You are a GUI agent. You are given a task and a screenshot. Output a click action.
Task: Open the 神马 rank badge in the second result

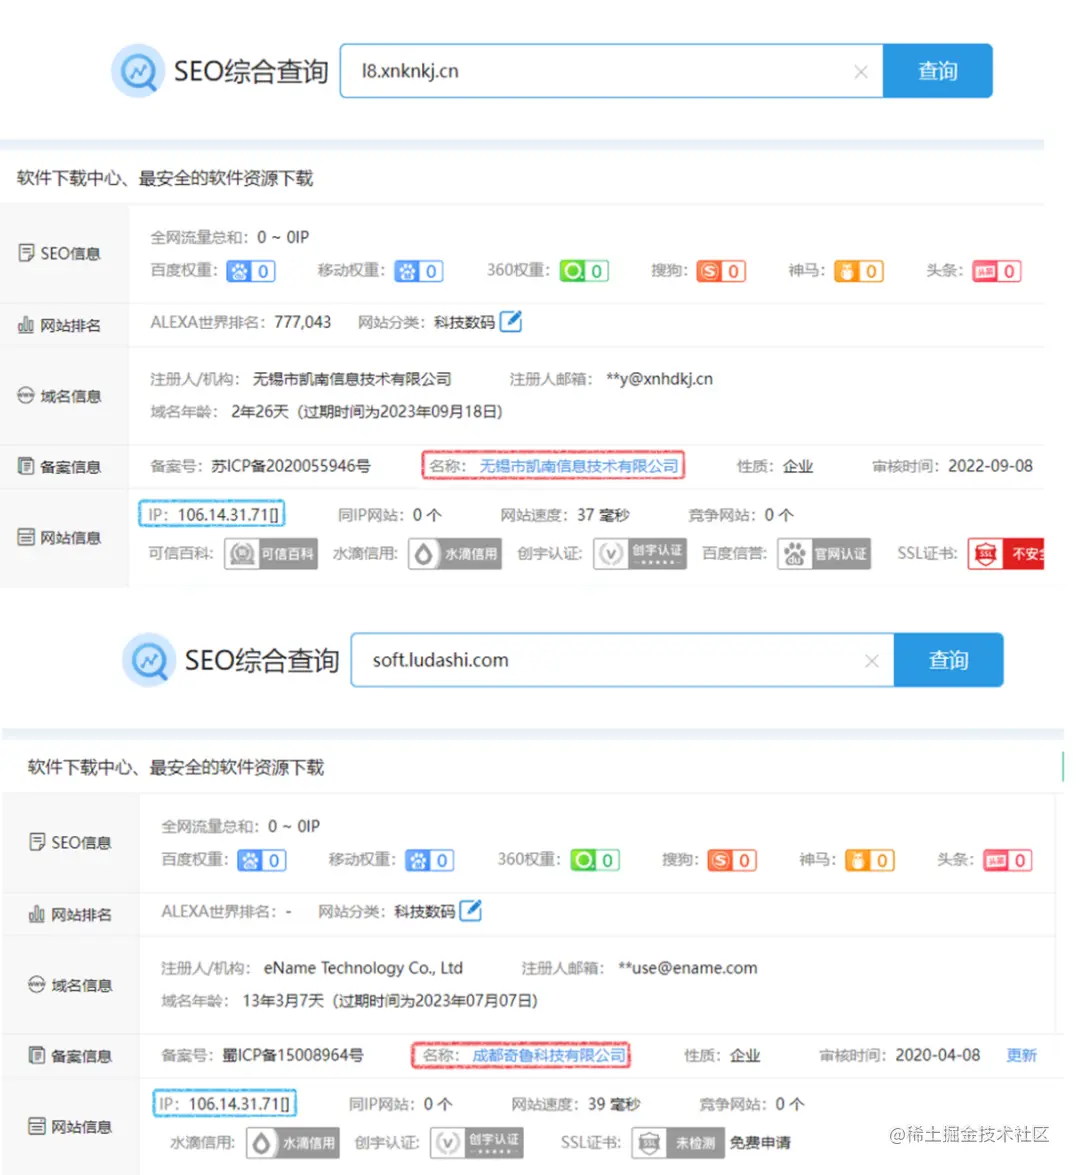869,860
